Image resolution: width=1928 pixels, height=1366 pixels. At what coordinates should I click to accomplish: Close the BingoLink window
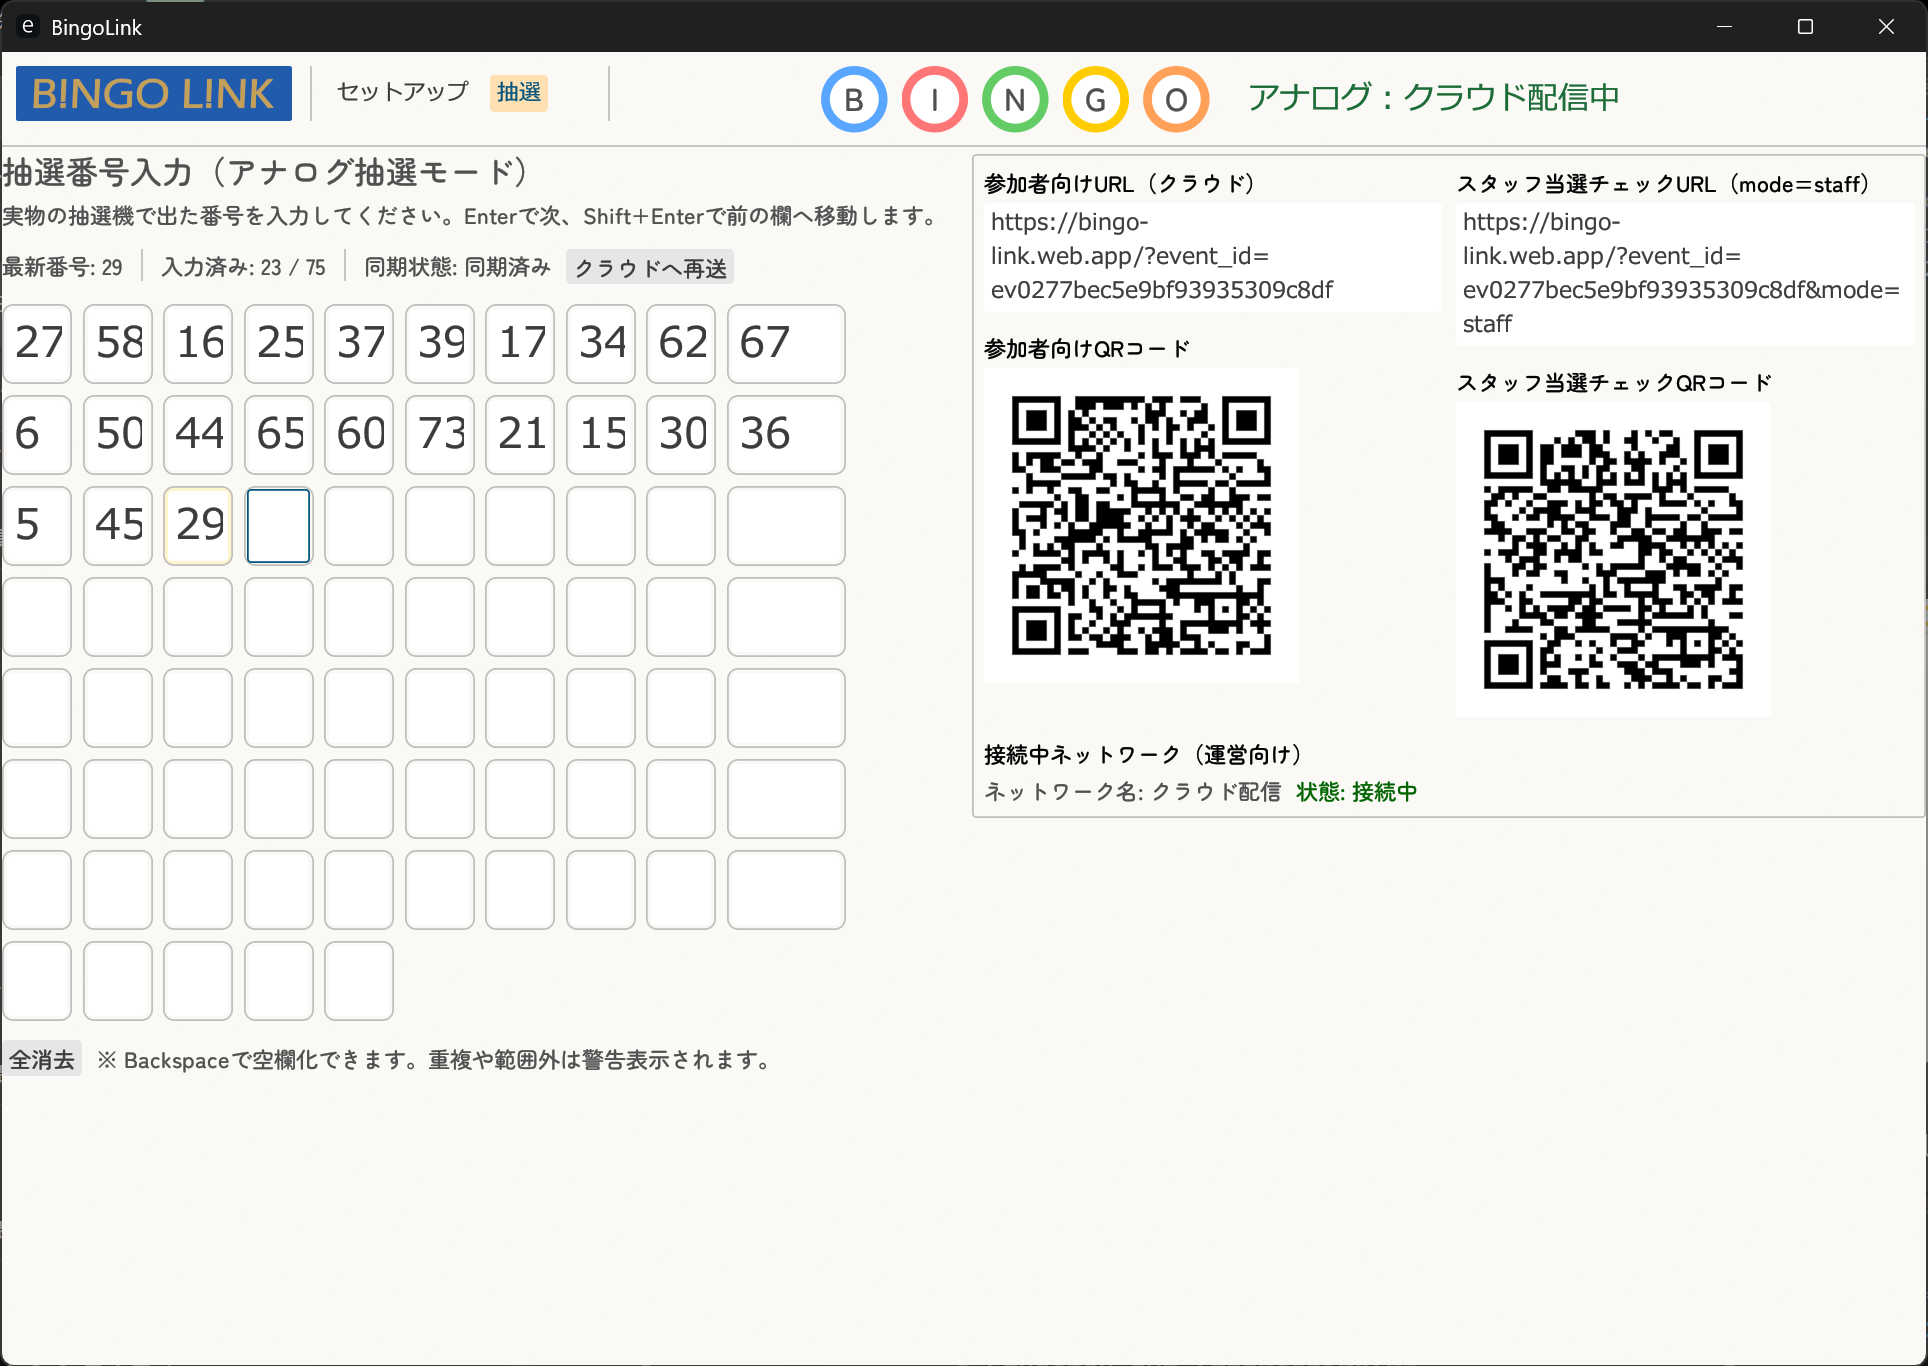click(1886, 27)
